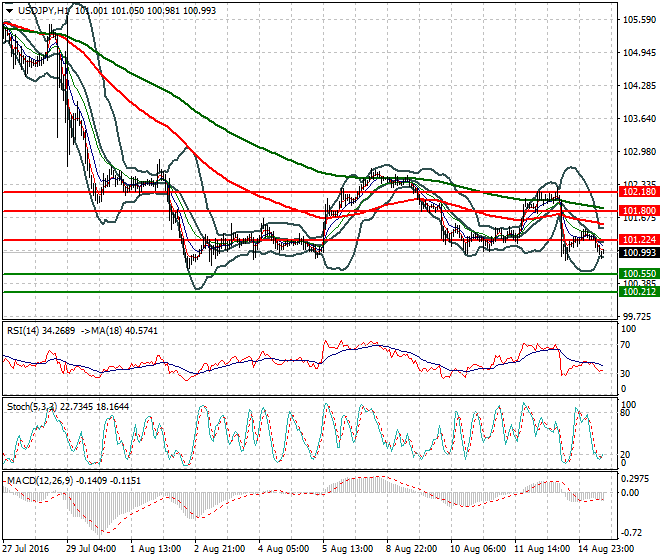Open the USDJPY,H1 chart dropdown arrow
This screenshot has height=560, width=660.
pos(10,8)
